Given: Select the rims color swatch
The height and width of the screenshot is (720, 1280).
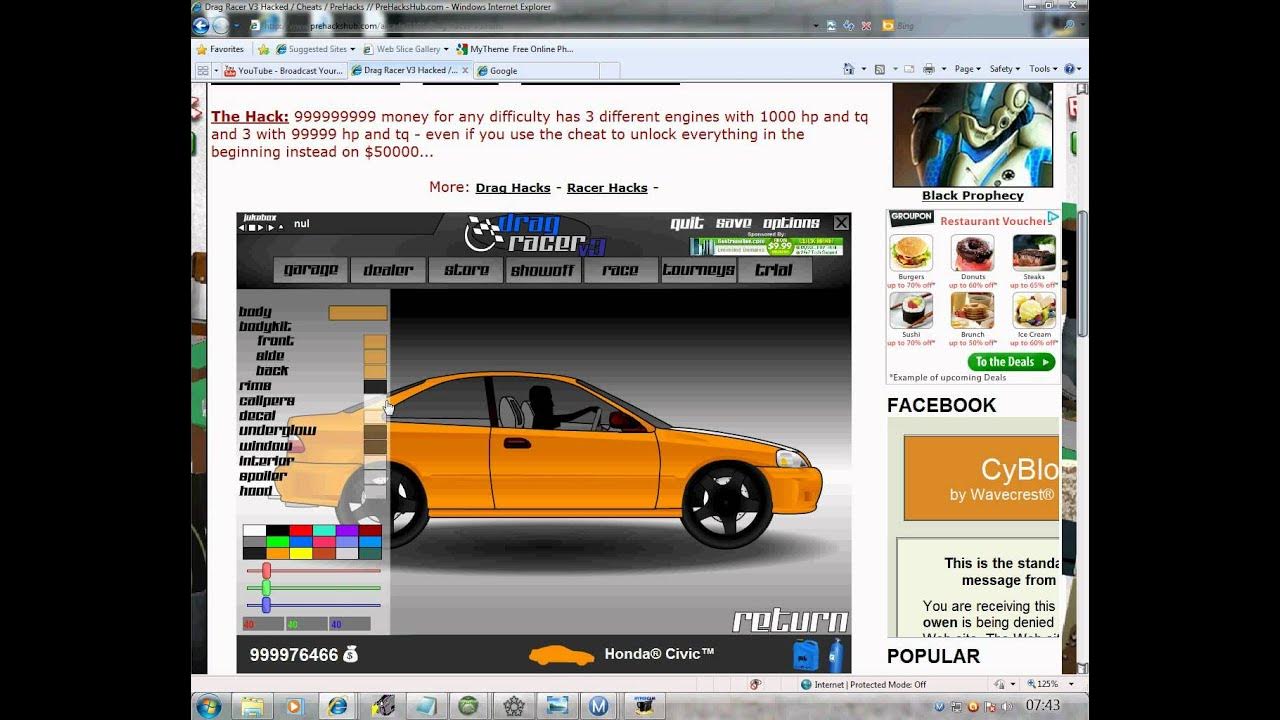Looking at the screenshot, I should point(375,386).
